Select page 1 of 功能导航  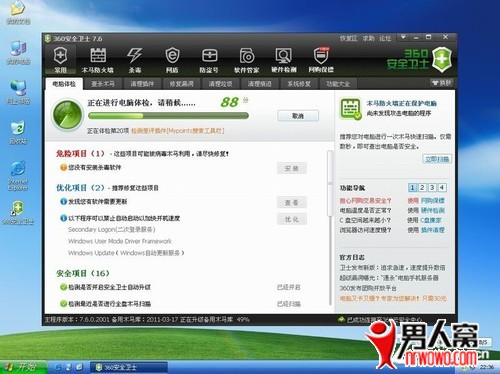[412, 187]
